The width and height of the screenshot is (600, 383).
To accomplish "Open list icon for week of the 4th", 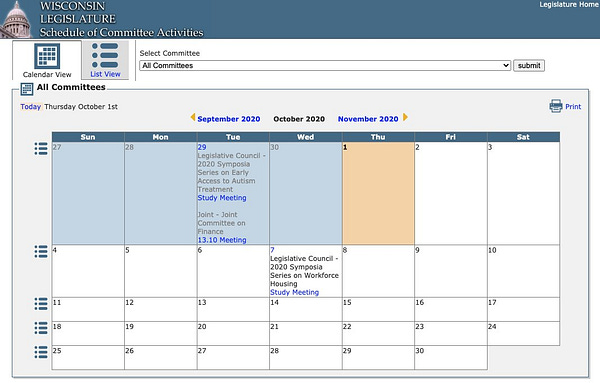I will tap(41, 251).
